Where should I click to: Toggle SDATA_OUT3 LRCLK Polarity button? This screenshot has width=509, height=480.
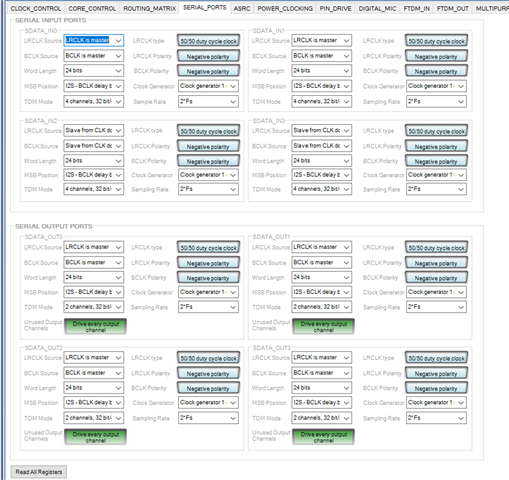pyautogui.click(x=436, y=373)
